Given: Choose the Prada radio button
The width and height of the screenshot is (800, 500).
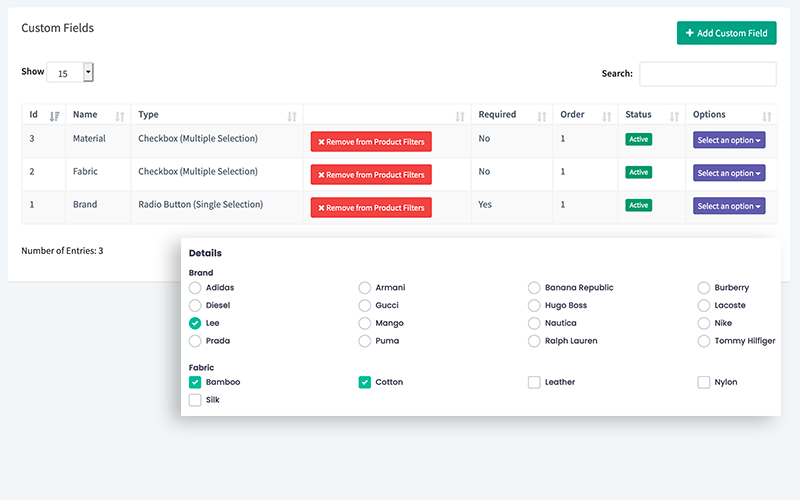Looking at the screenshot, I should pos(195,341).
